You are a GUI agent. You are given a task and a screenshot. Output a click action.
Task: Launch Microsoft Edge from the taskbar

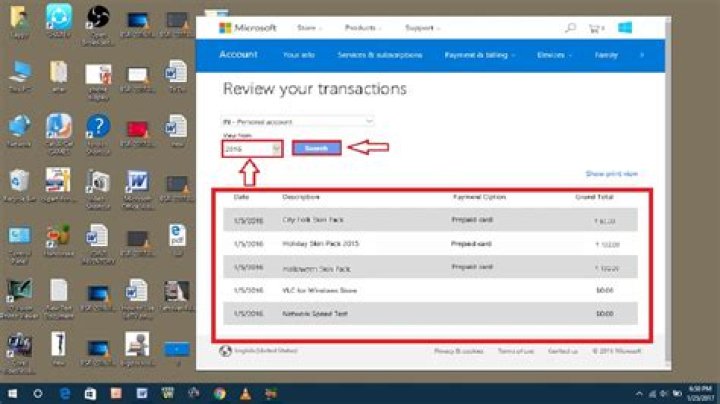click(x=65, y=393)
